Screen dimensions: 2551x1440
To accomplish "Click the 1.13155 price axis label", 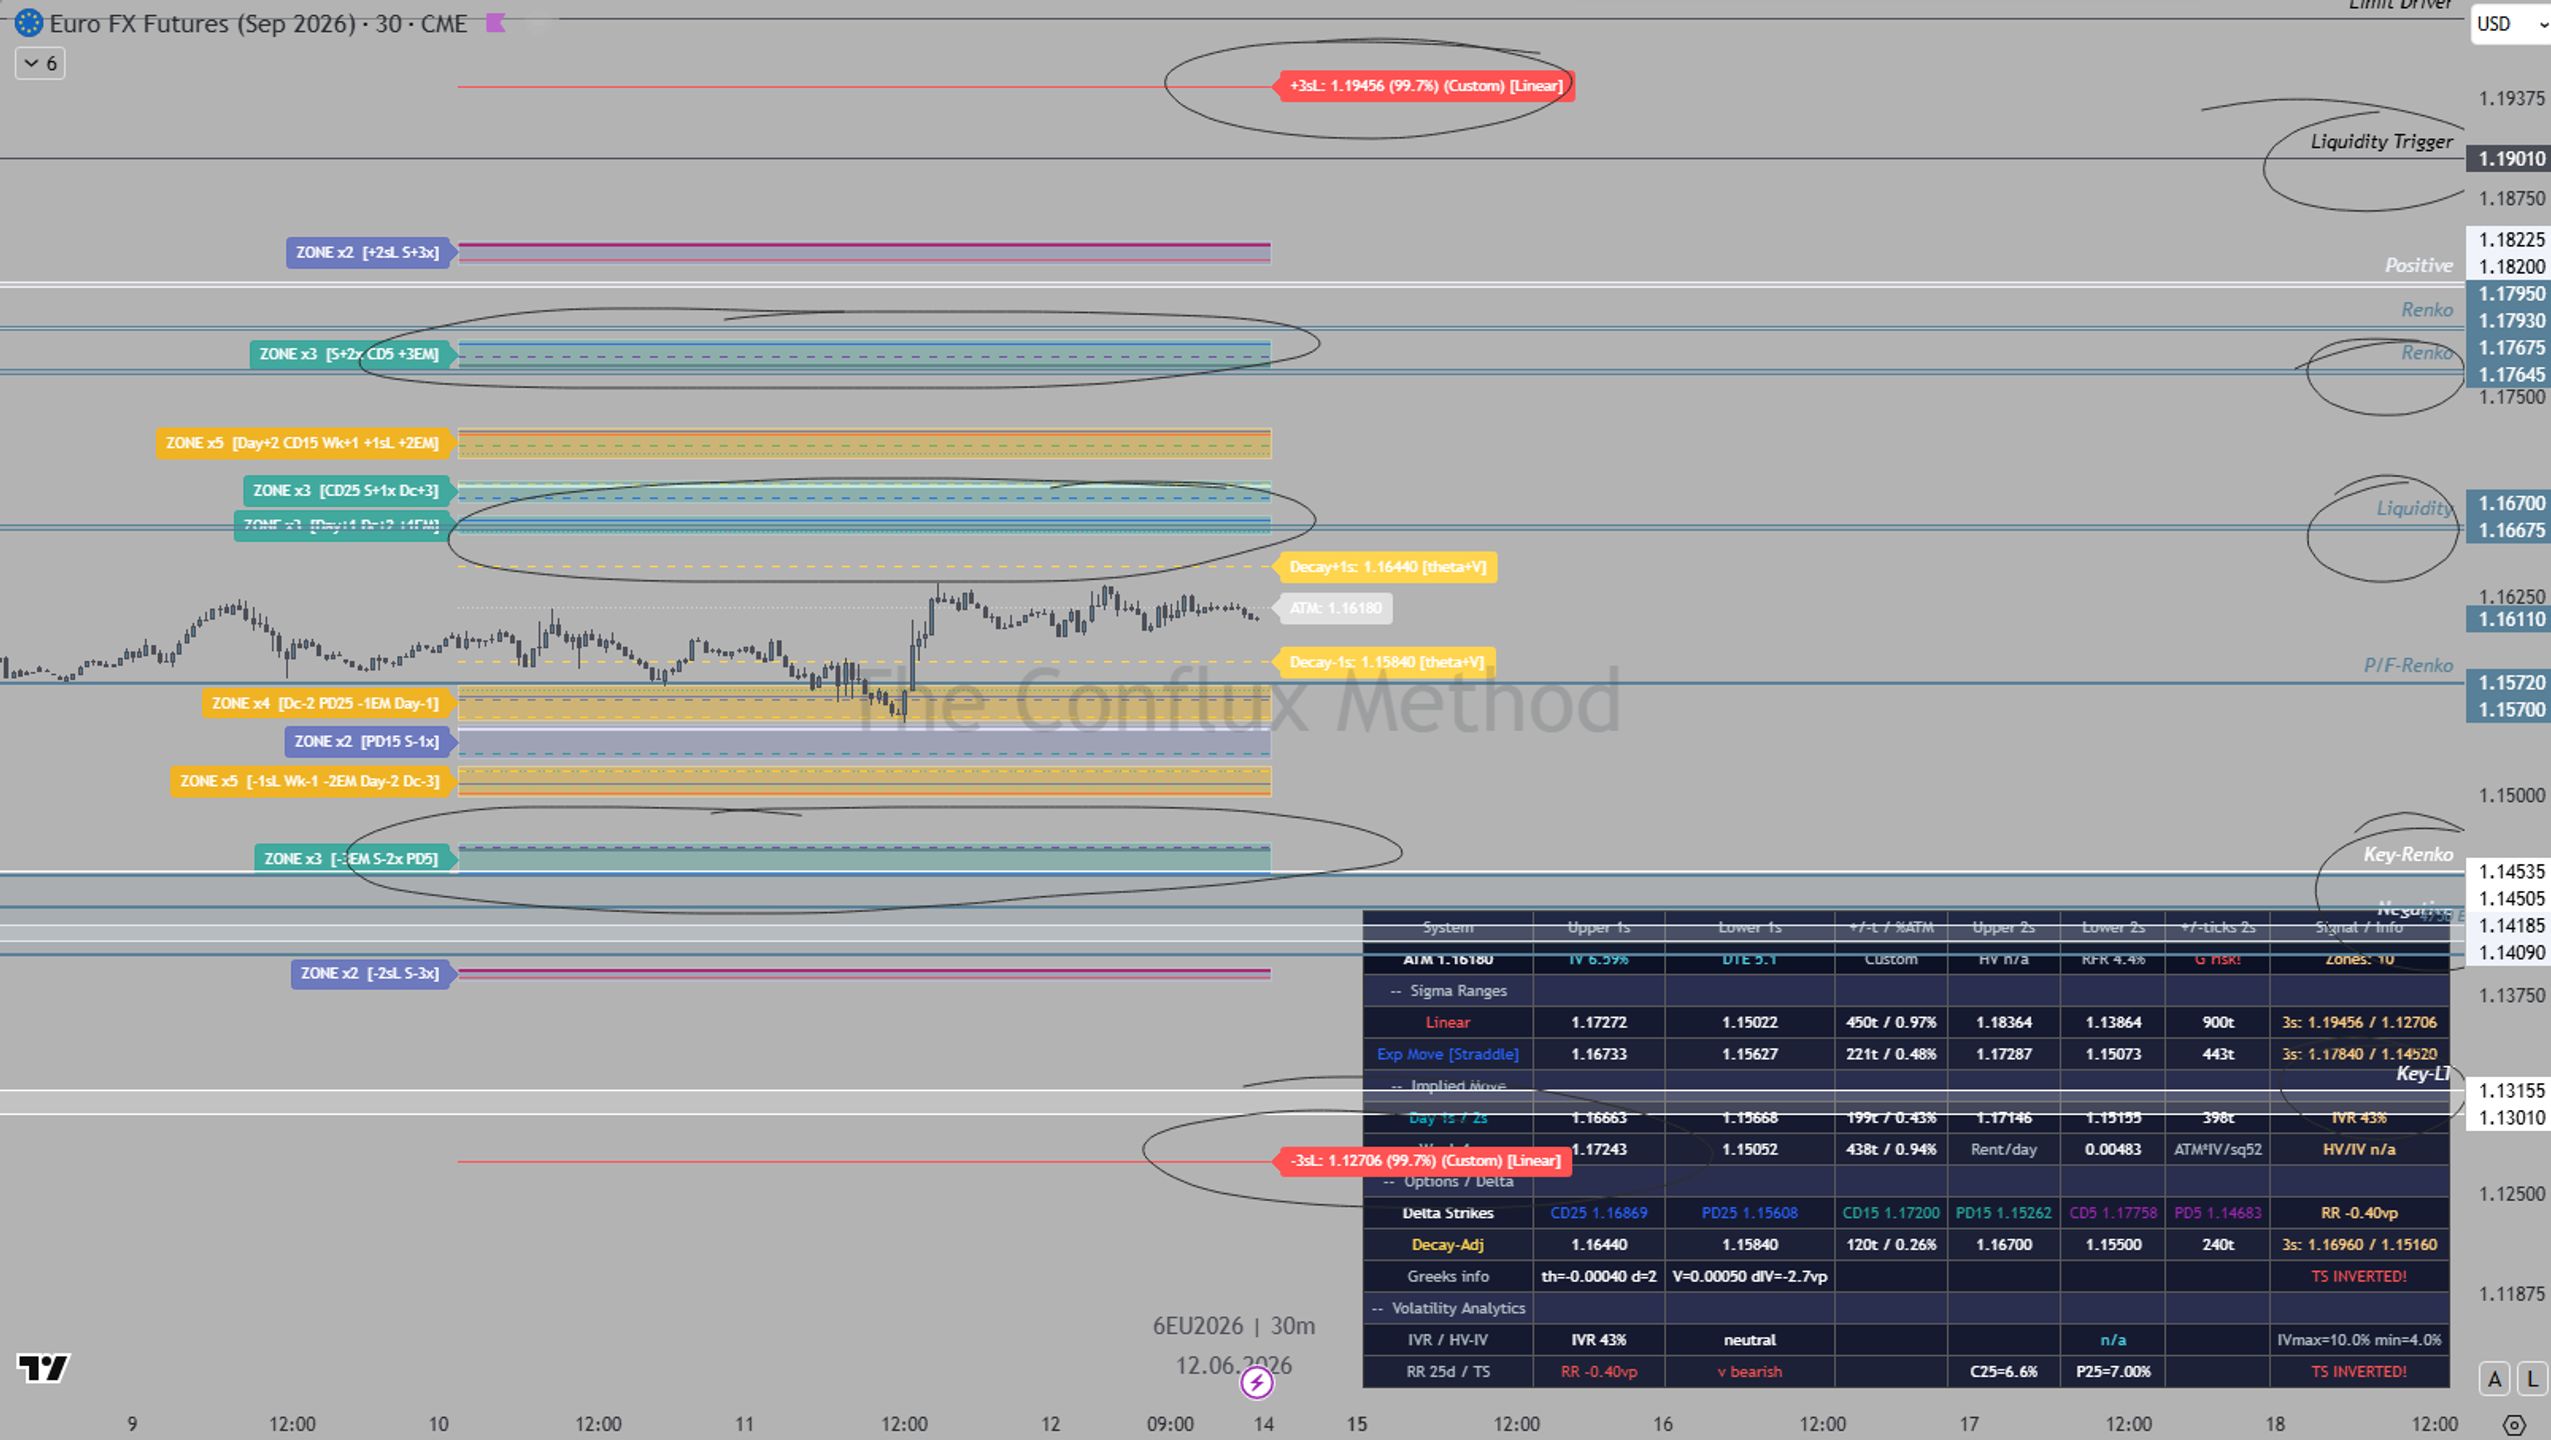I will 2509,1090.
